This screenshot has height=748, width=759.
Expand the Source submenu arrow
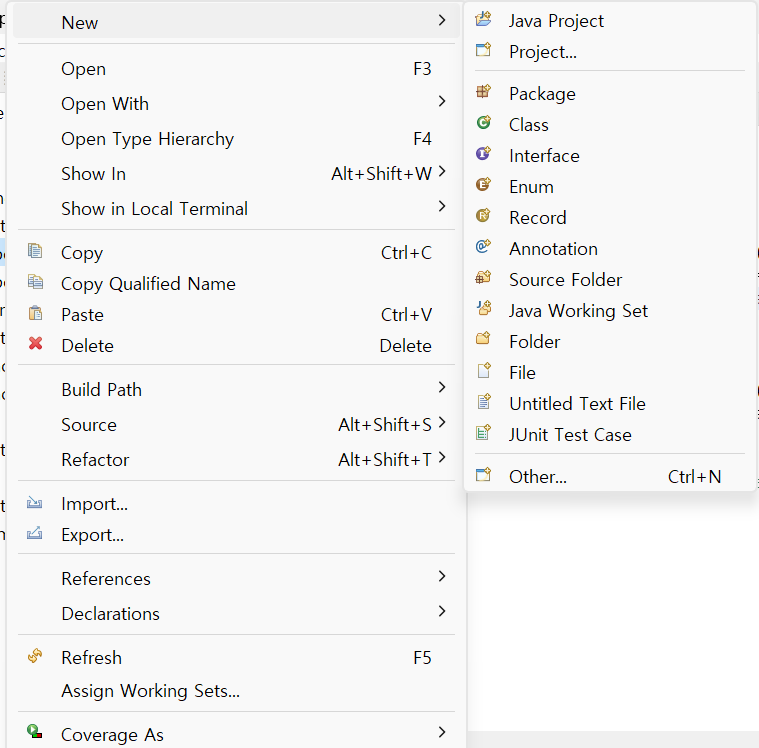[441, 423]
